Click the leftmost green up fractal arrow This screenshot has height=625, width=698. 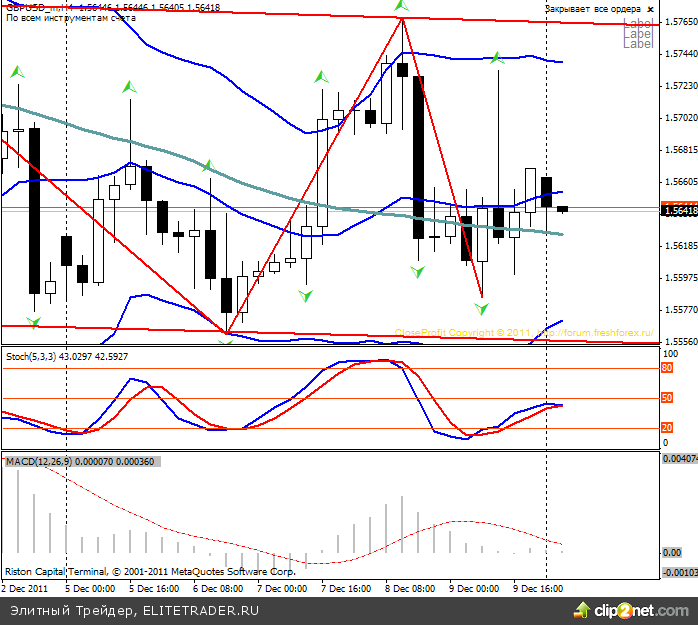16,72
